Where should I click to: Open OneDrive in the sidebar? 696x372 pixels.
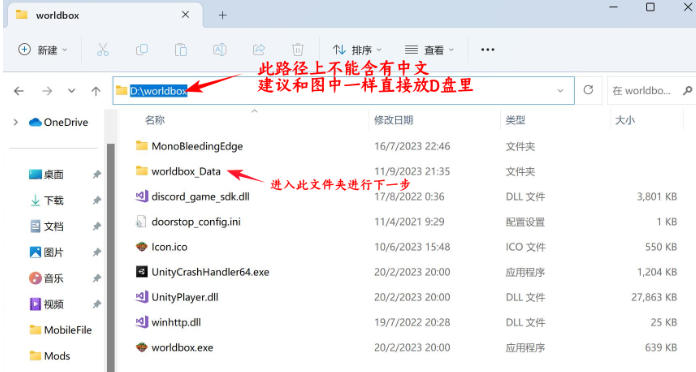click(59, 122)
